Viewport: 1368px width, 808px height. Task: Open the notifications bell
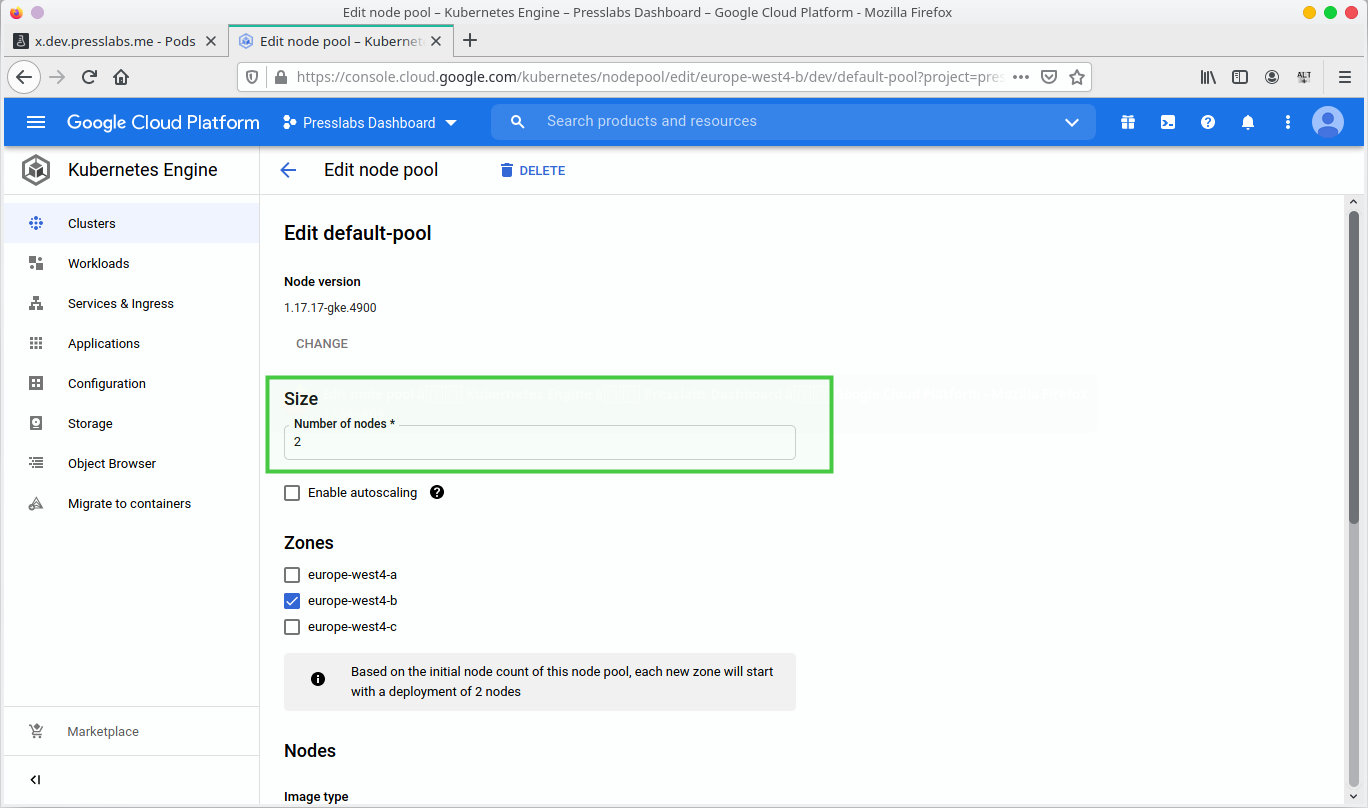[1248, 122]
